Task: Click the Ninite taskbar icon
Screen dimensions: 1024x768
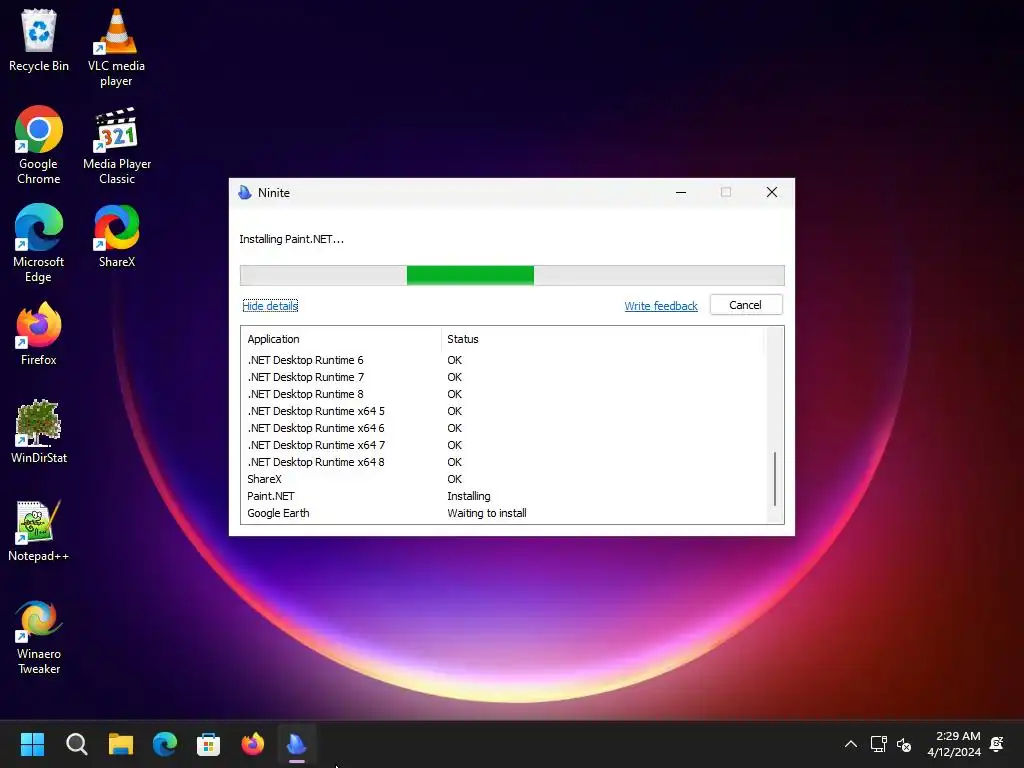Action: pos(296,744)
